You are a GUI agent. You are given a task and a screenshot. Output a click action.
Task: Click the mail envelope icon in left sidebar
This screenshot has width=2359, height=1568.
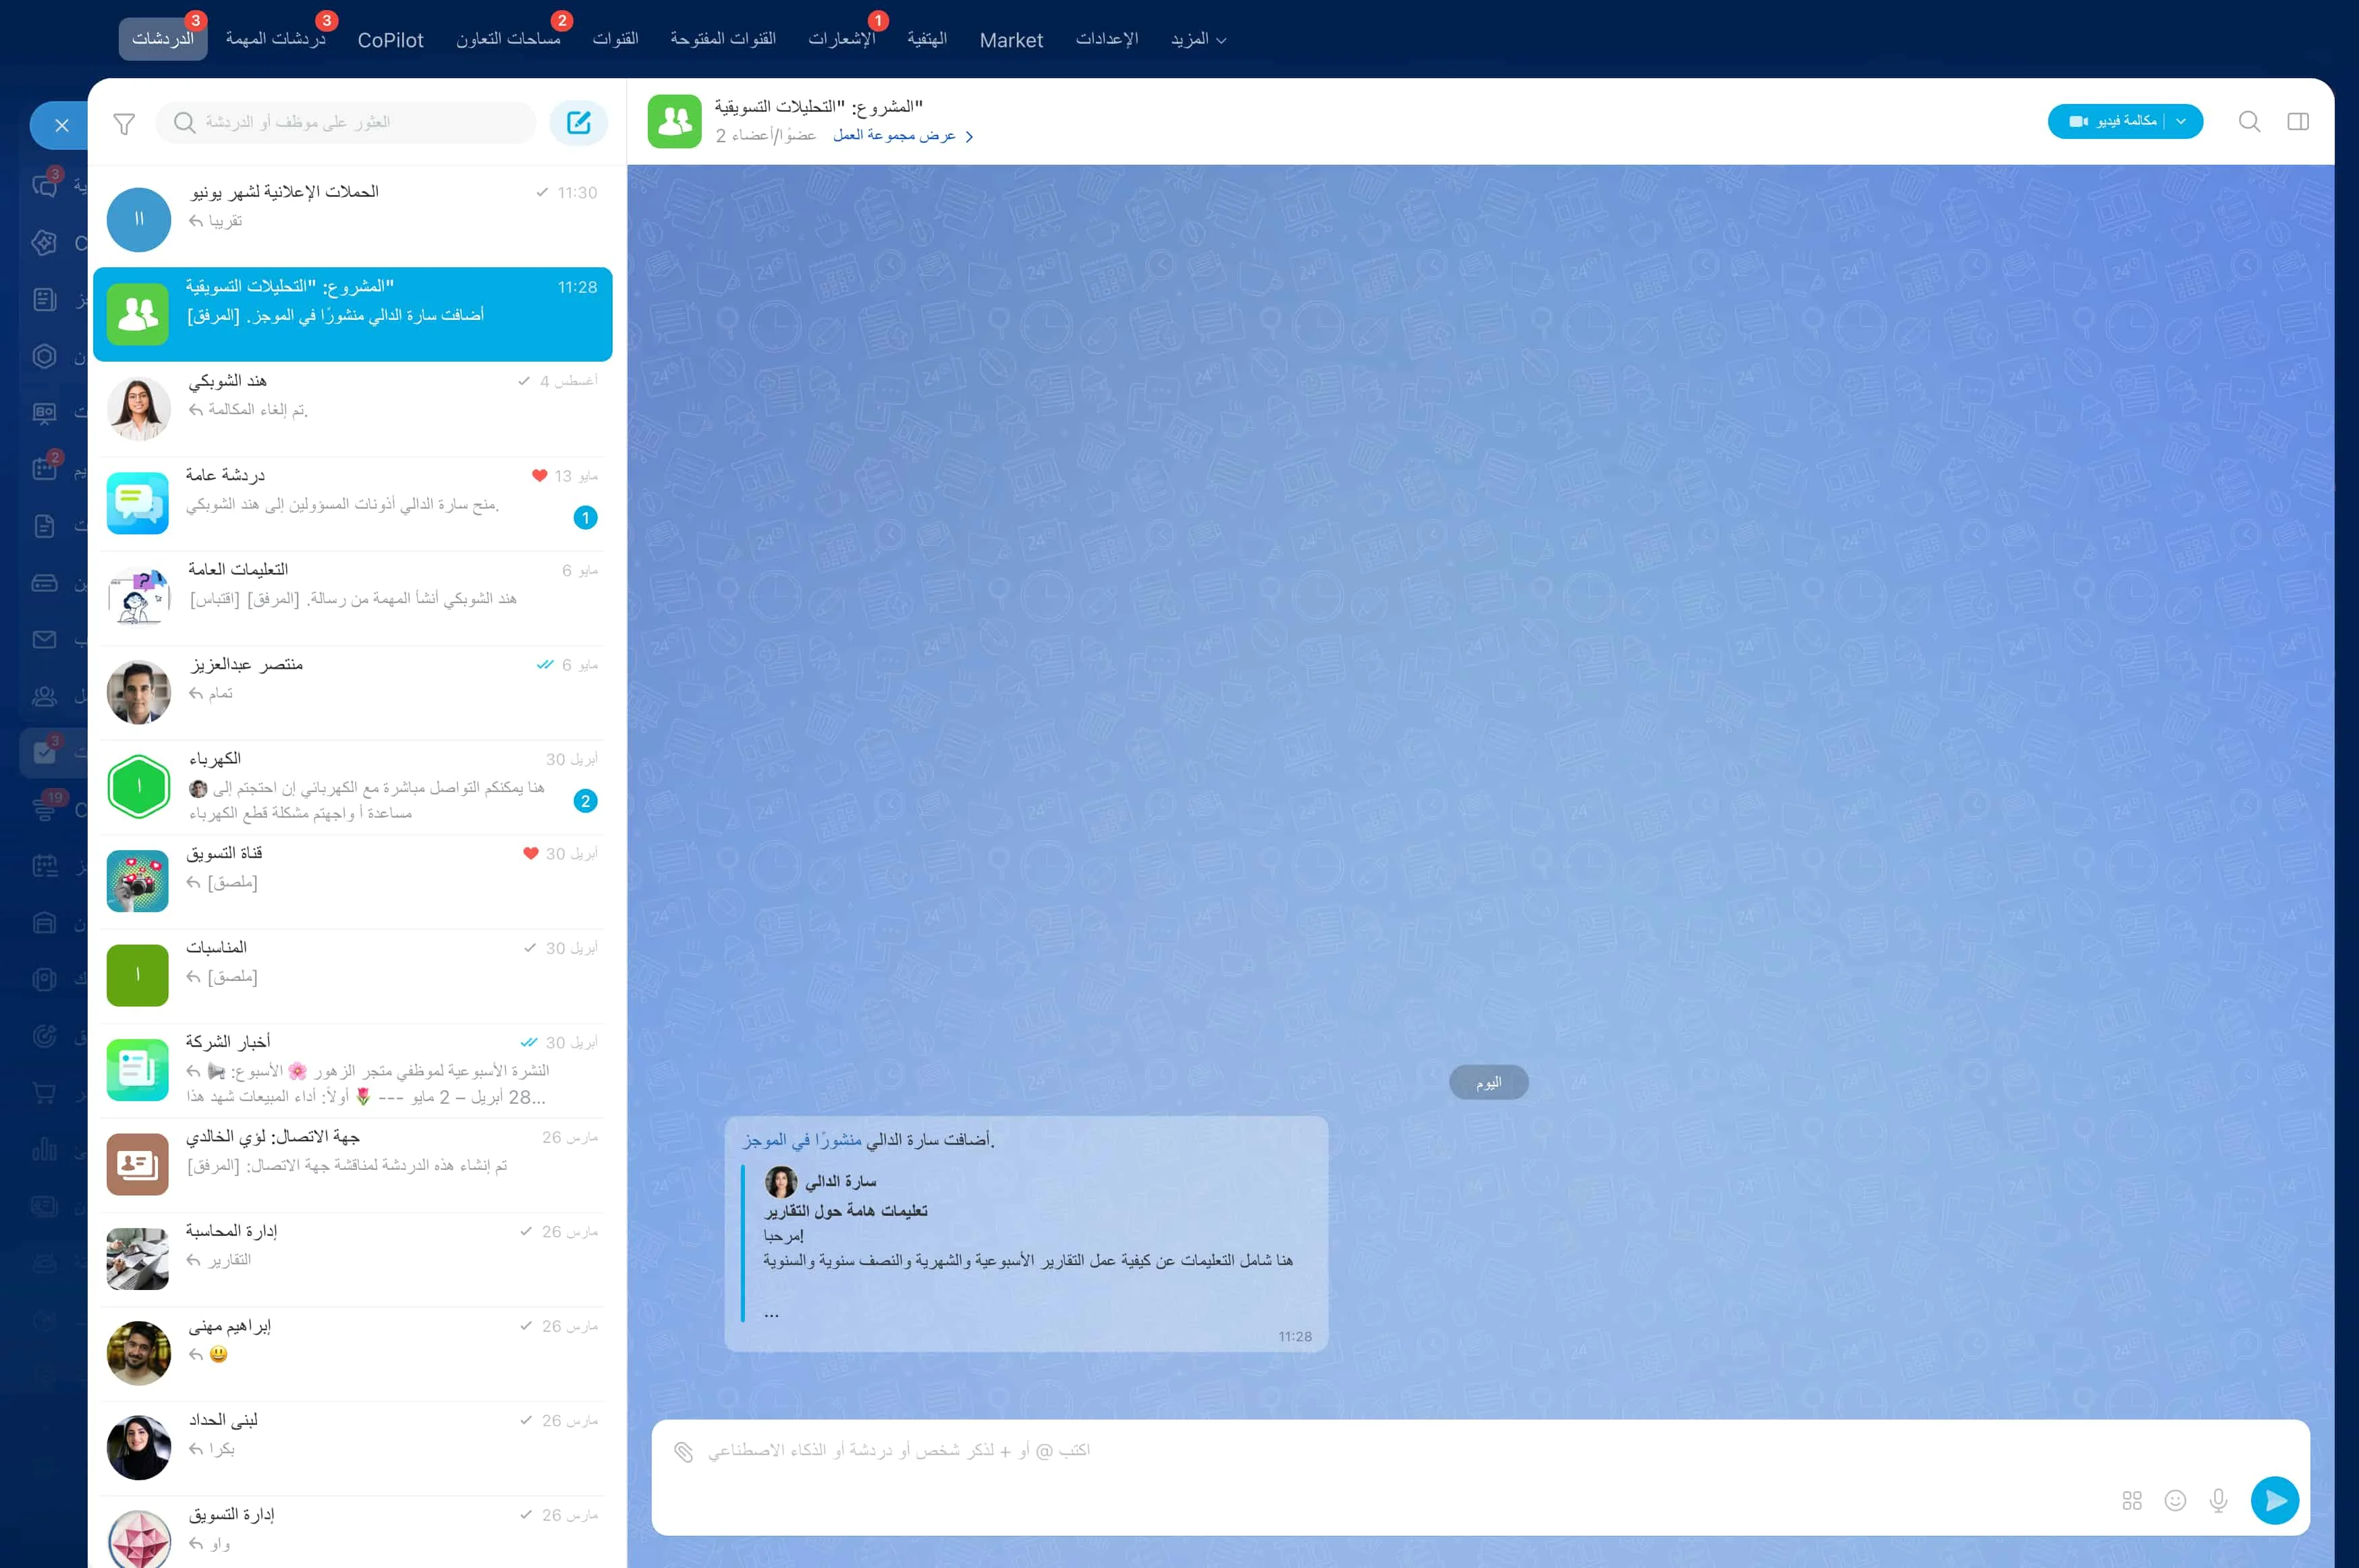pyautogui.click(x=44, y=639)
